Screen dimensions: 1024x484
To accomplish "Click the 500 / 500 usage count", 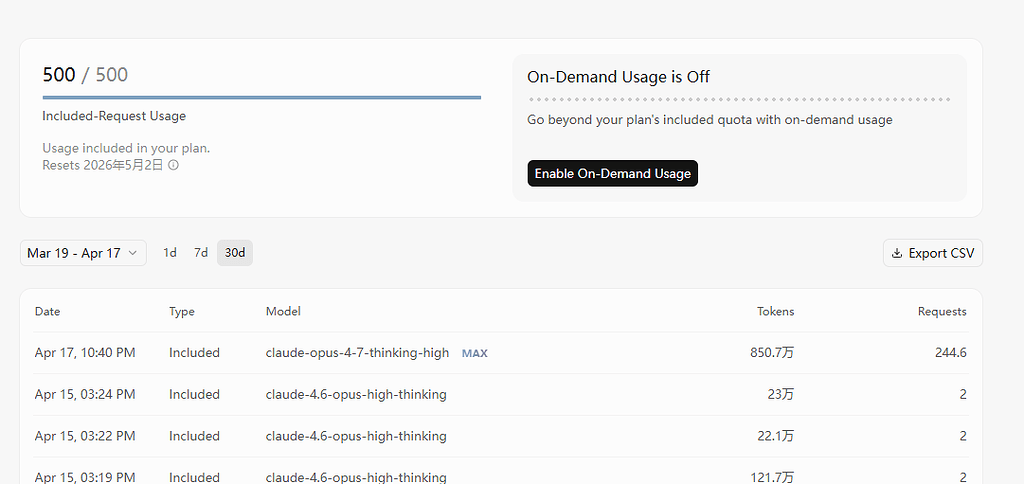I will [85, 75].
